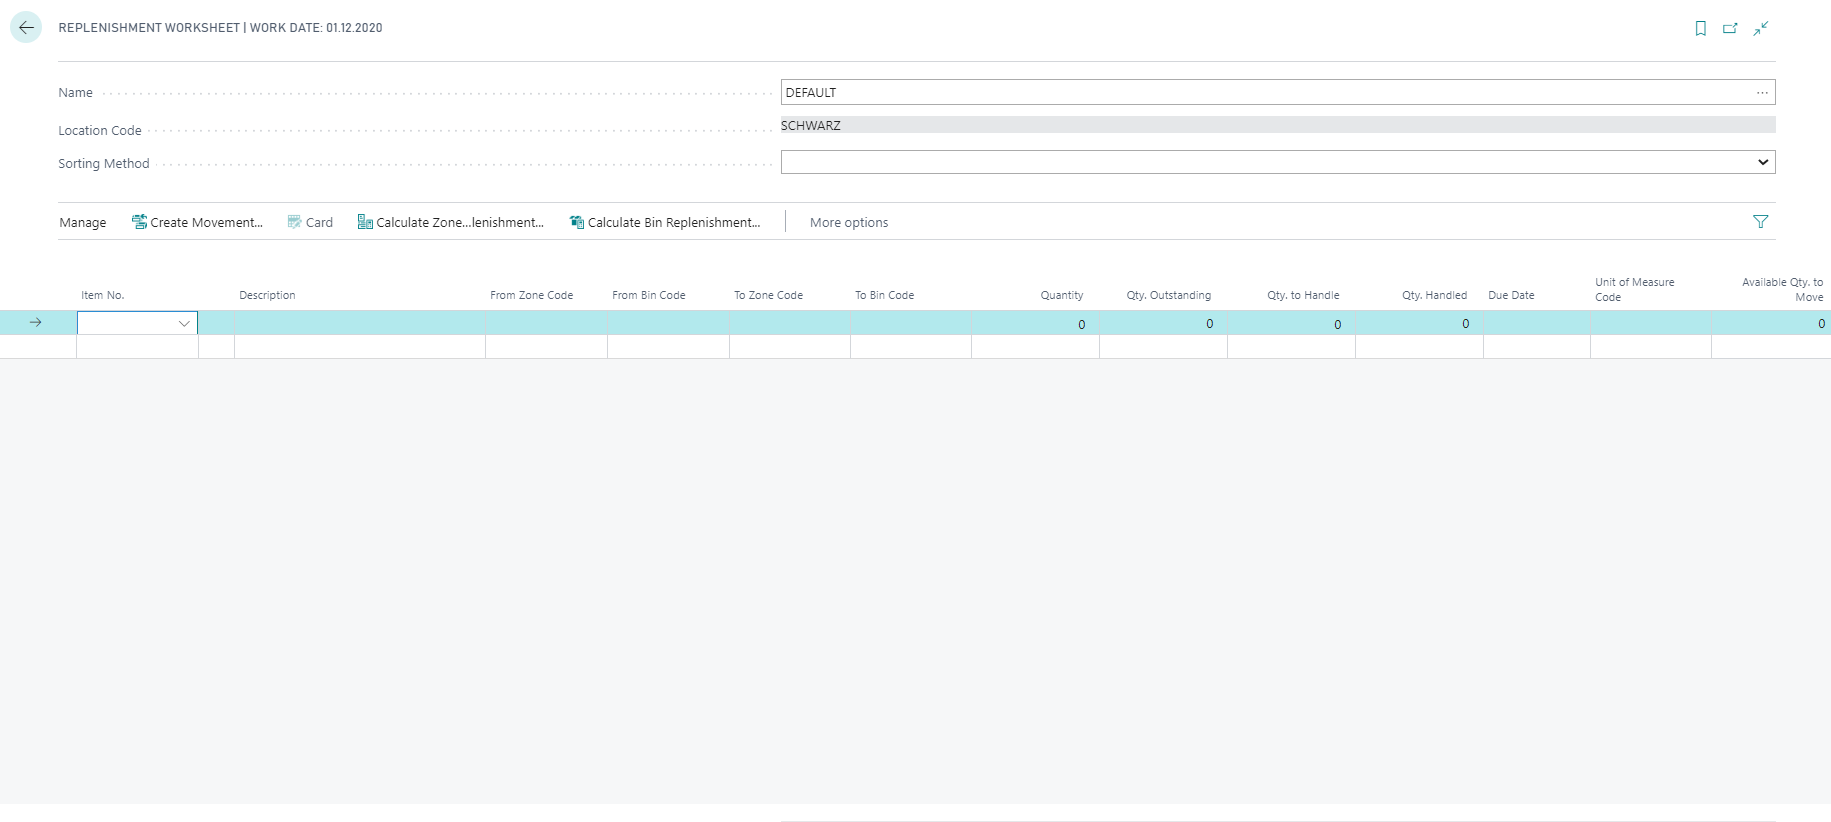The width and height of the screenshot is (1831, 822).
Task: Click the Quantity column header
Action: point(1061,295)
